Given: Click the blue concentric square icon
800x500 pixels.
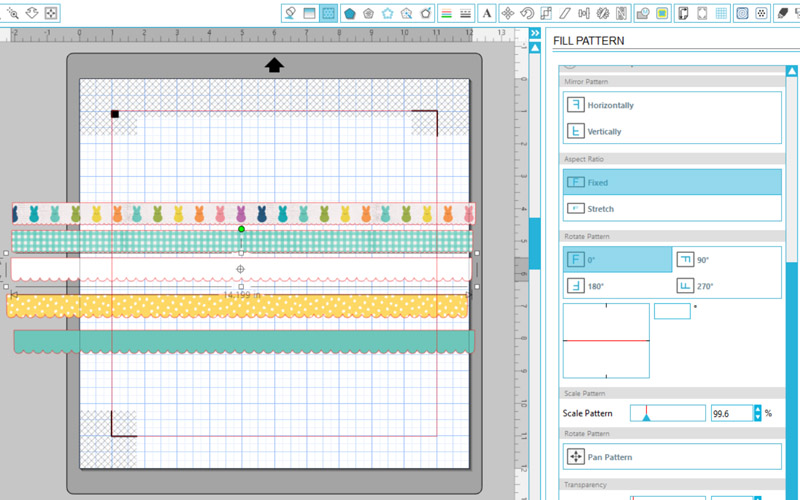Looking at the screenshot, I should click(742, 13).
